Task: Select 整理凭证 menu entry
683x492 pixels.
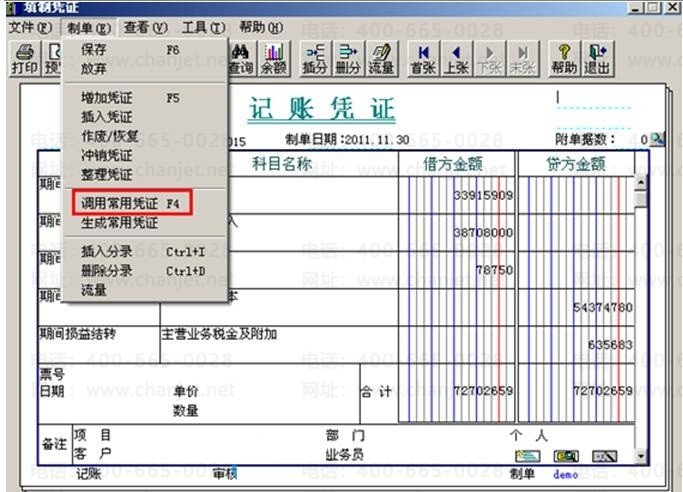Action: tap(145, 175)
